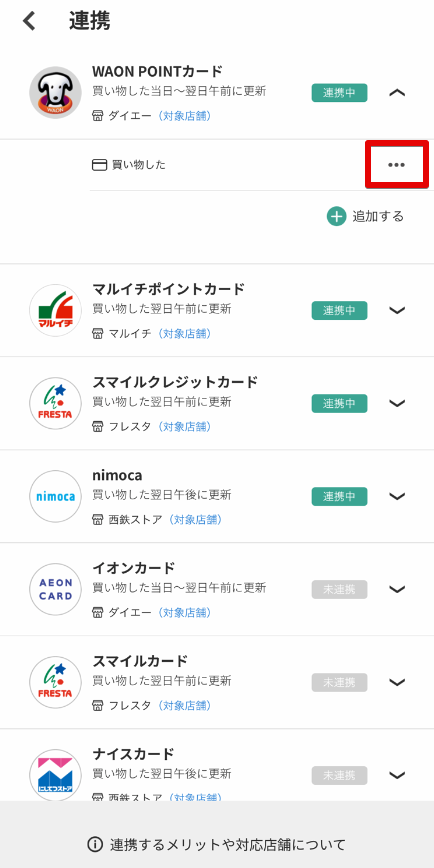The width and height of the screenshot is (434, 868).
Task: Tap 追加する to add a card
Action: coord(378,216)
